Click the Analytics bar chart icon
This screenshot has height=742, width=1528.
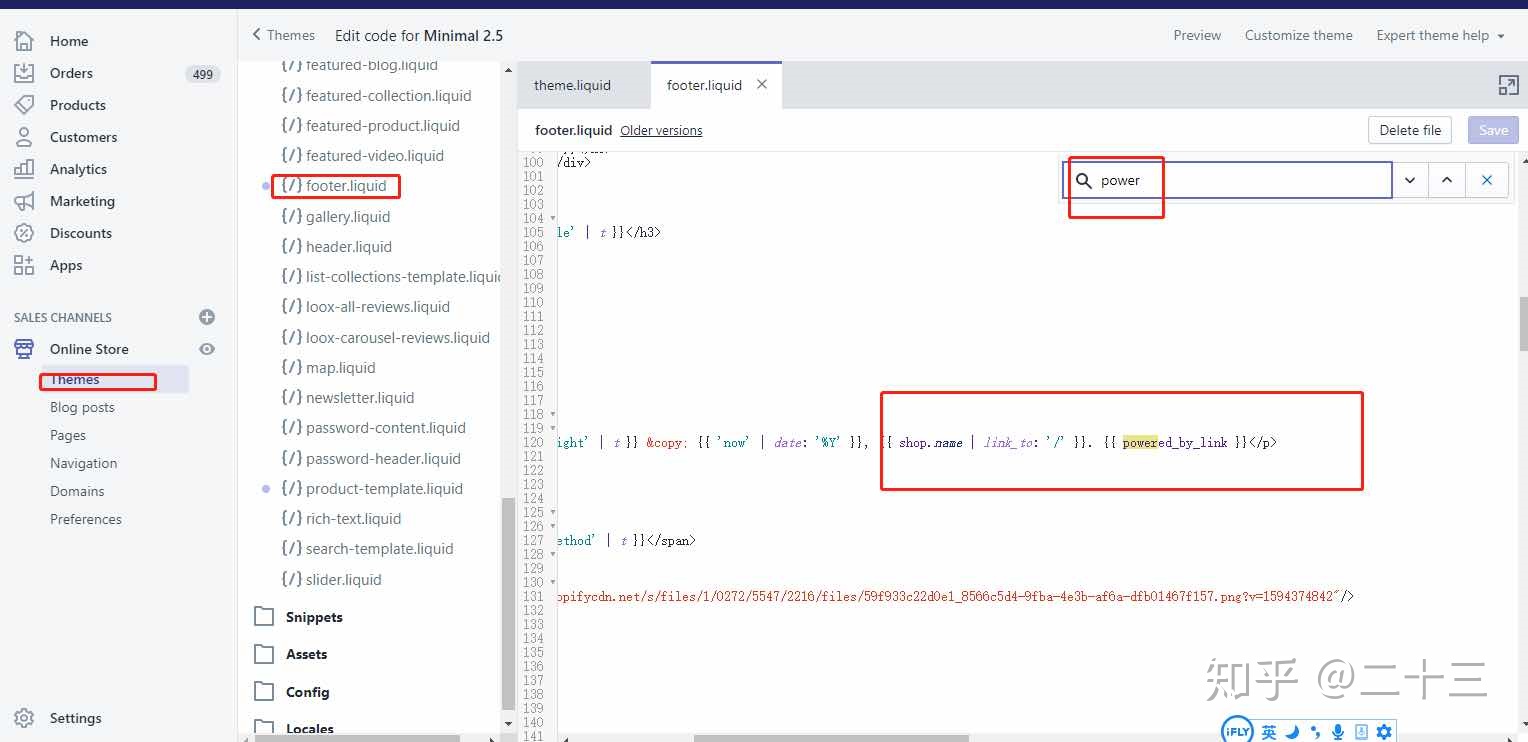click(x=24, y=169)
